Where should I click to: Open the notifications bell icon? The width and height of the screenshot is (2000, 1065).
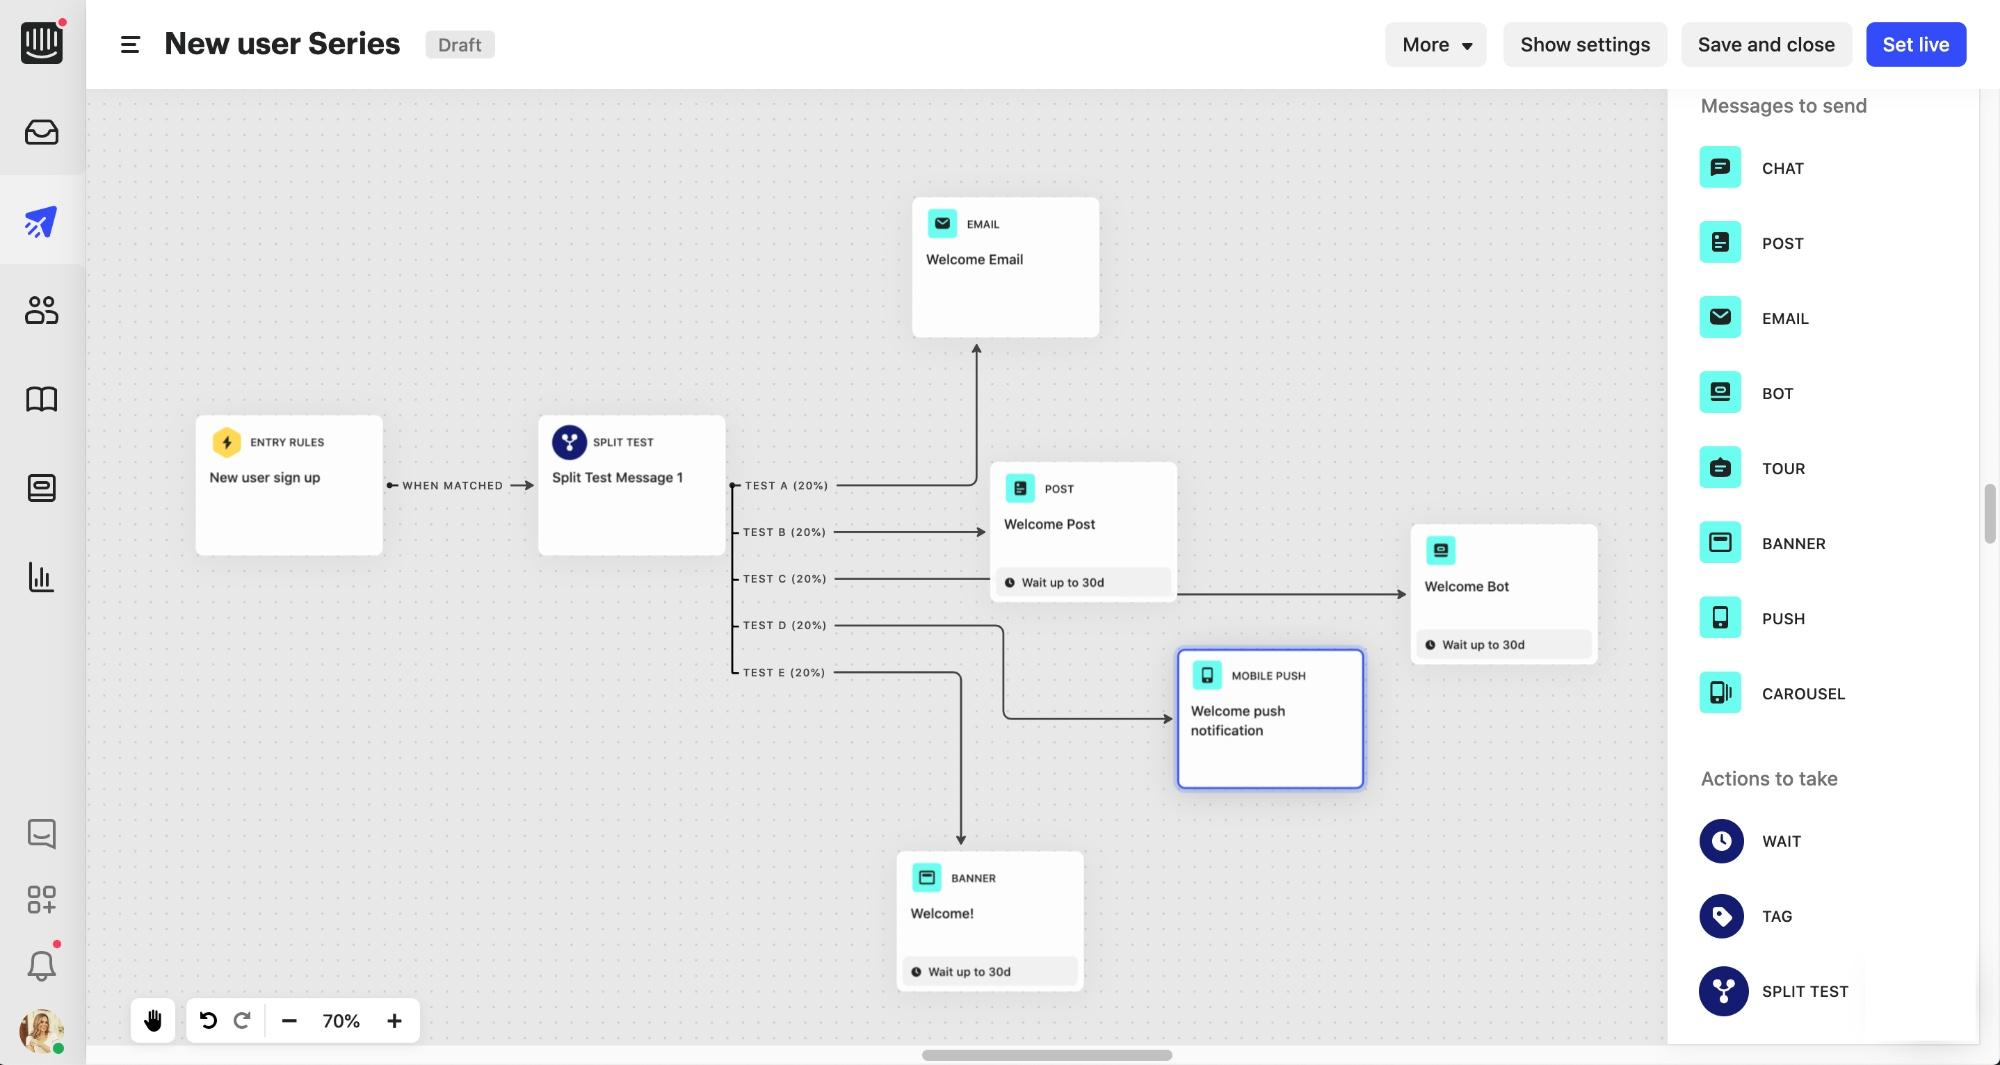[41, 965]
